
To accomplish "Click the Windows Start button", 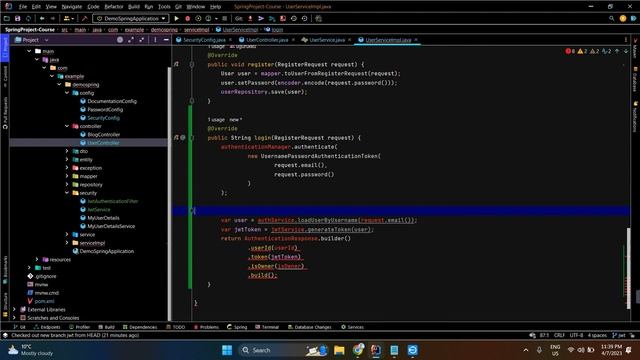I will 227,350.
